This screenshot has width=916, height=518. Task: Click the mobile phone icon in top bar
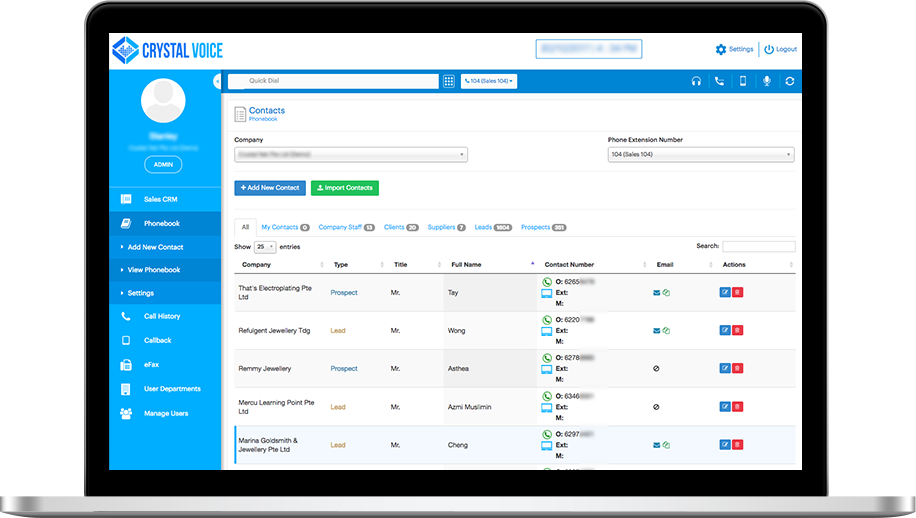(743, 81)
